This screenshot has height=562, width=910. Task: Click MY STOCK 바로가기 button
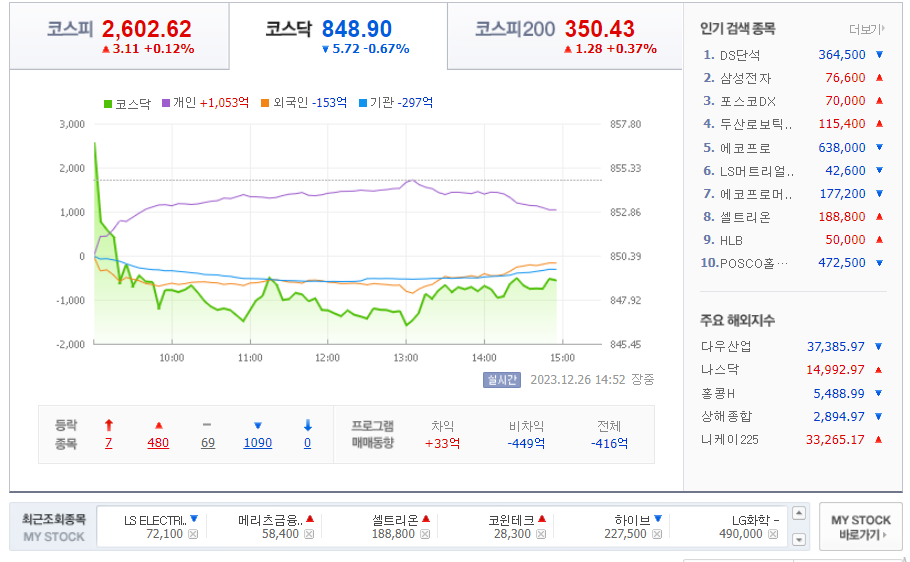[x=861, y=527]
